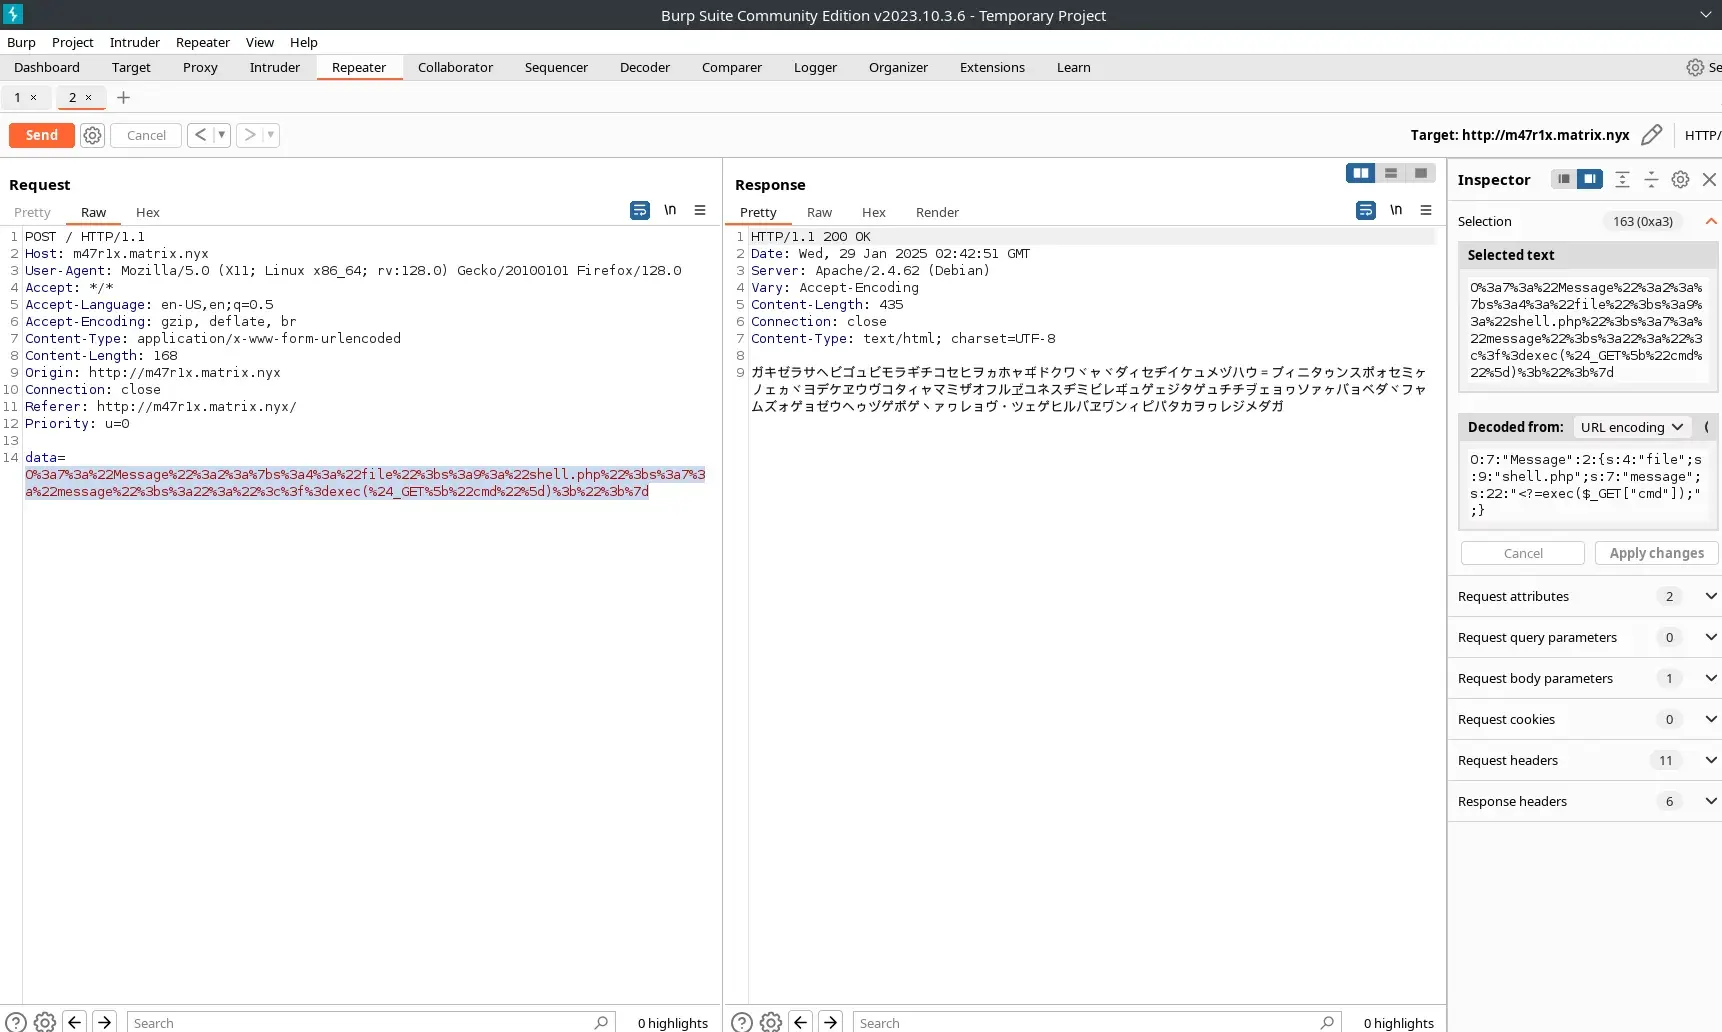Close Repeater tab 2

[88, 97]
